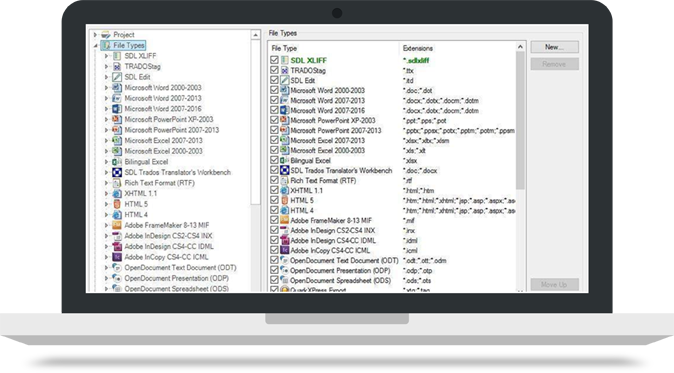Click the SDL Edit icon in the tree
The image size is (674, 373).
pyautogui.click(x=117, y=77)
